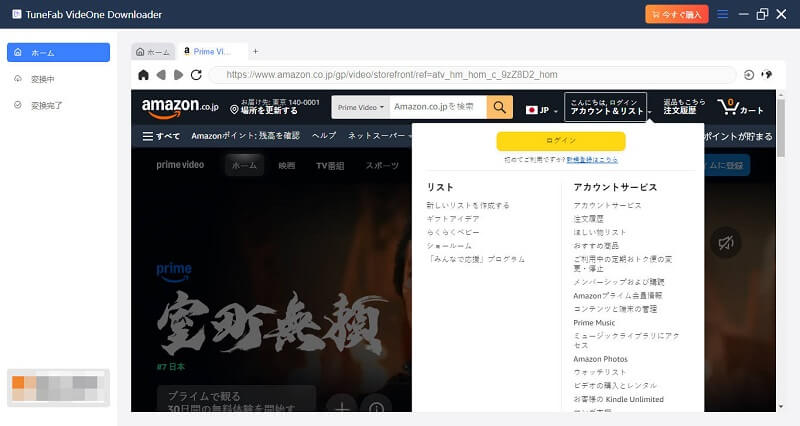Viewport: 800px width, 426px height.
Task: Click ウォッチリスト link
Action: click(599, 372)
